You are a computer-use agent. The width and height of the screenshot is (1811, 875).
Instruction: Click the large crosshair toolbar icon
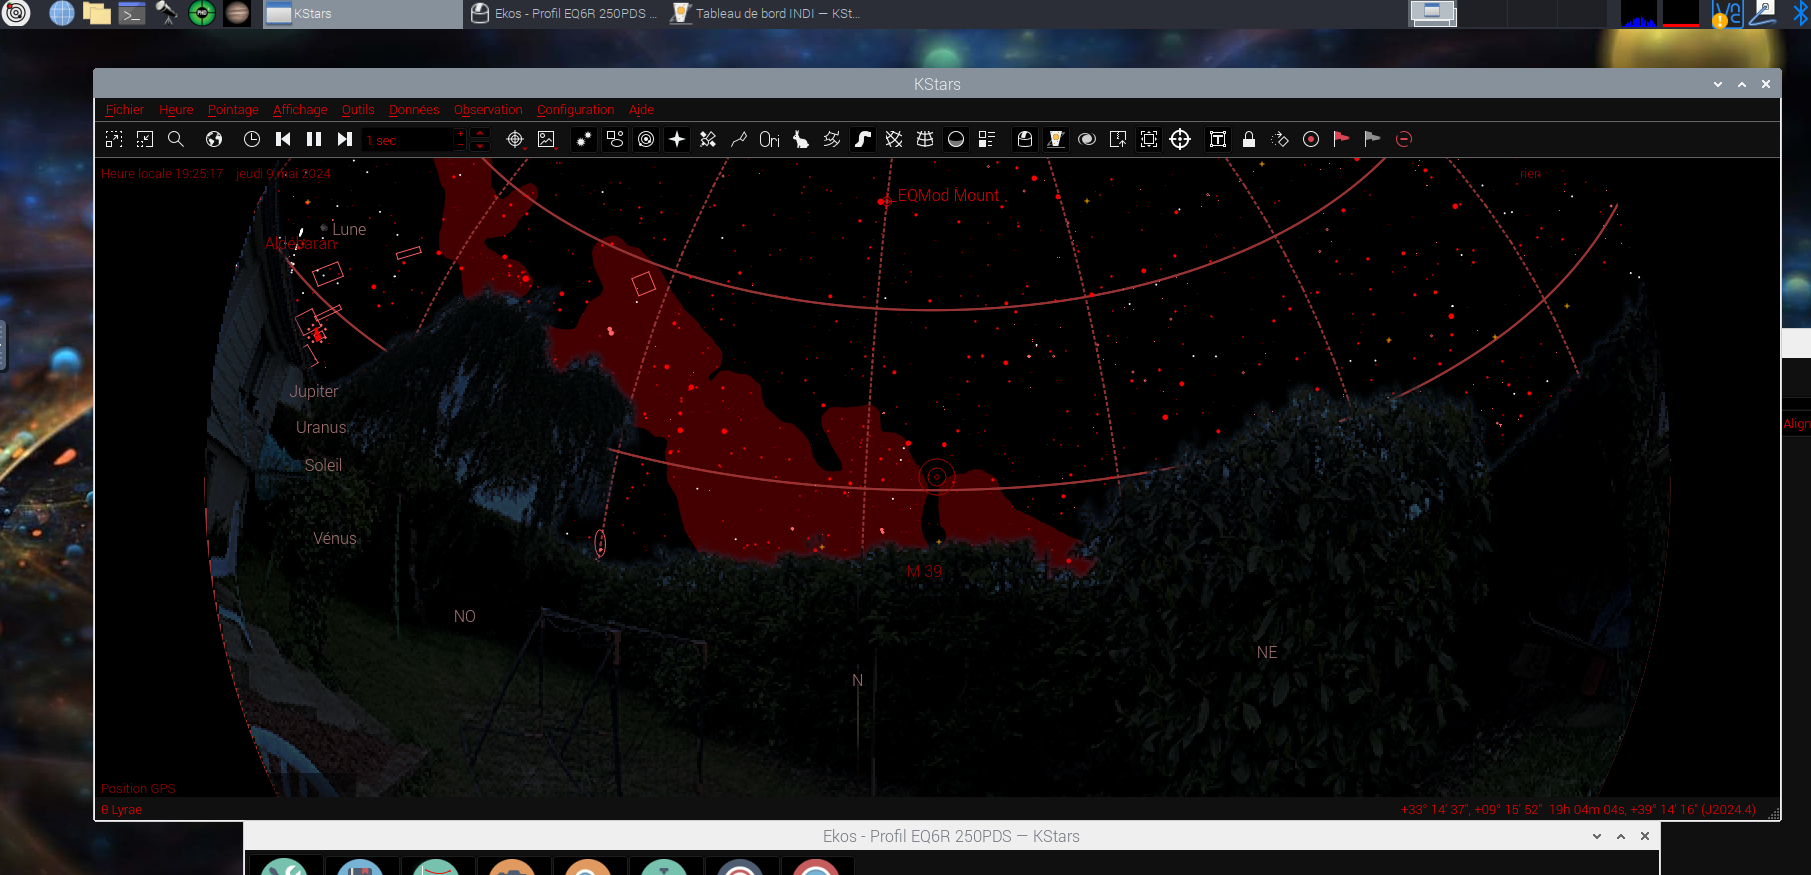(x=1180, y=140)
